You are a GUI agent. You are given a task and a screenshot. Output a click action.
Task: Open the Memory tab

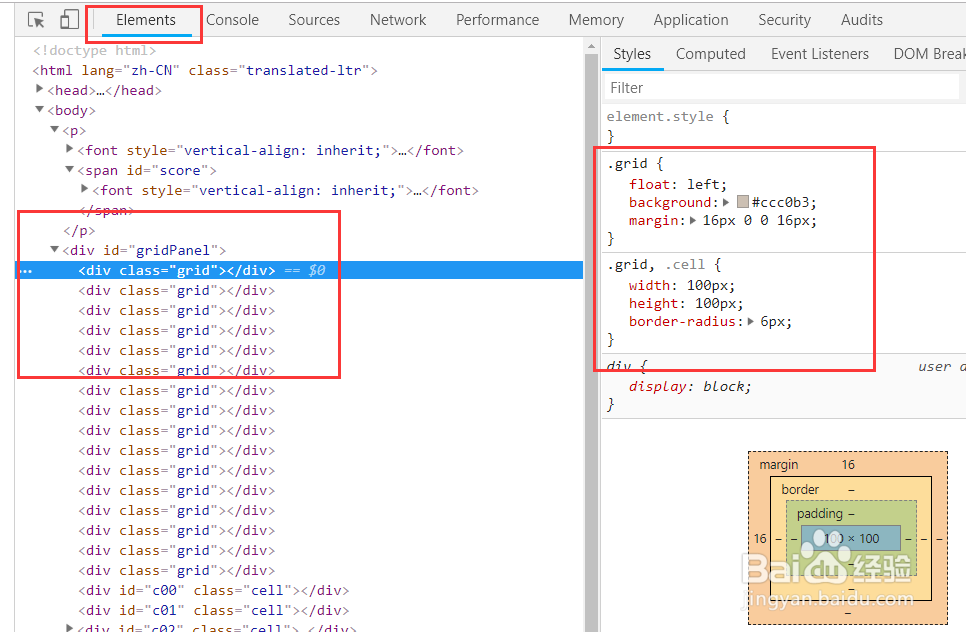pyautogui.click(x=596, y=20)
